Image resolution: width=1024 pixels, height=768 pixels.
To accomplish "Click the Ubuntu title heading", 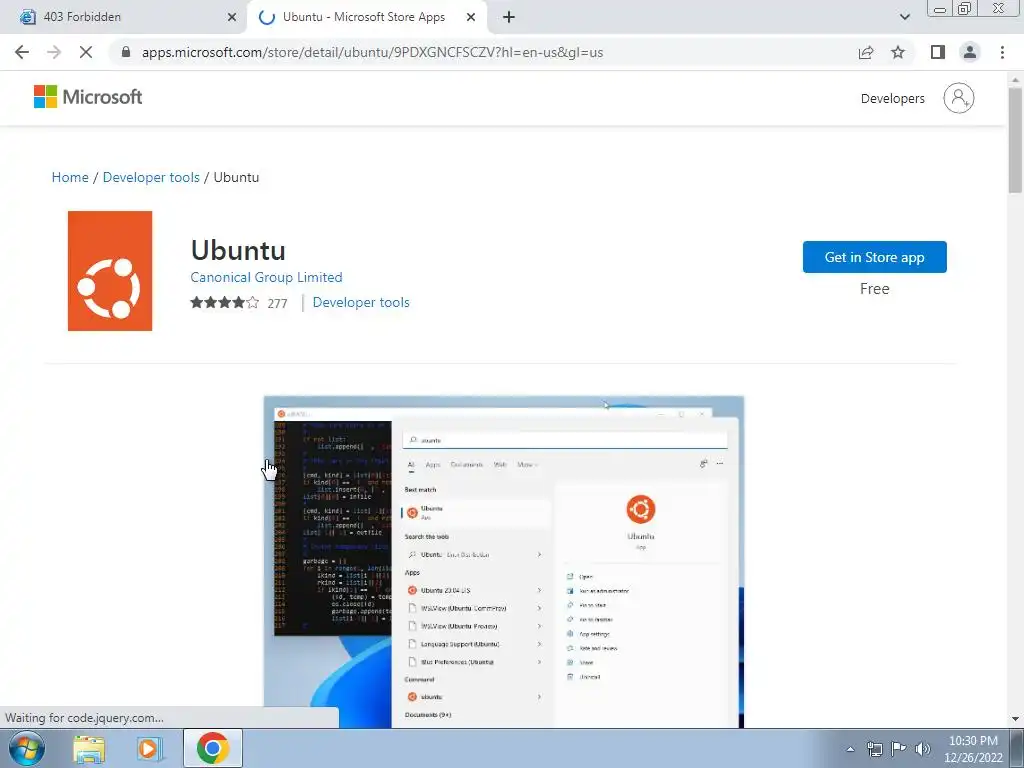I will 238,250.
